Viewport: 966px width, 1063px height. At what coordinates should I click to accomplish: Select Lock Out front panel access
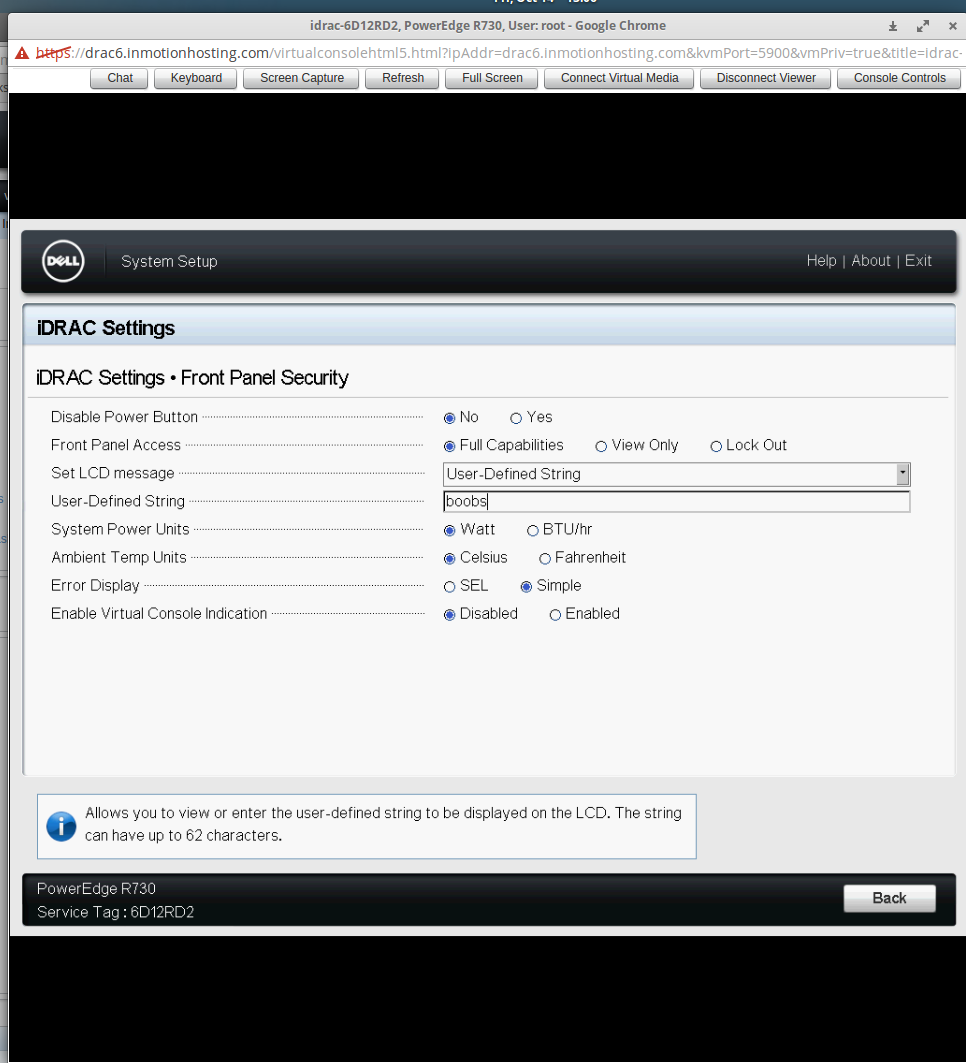tap(716, 446)
